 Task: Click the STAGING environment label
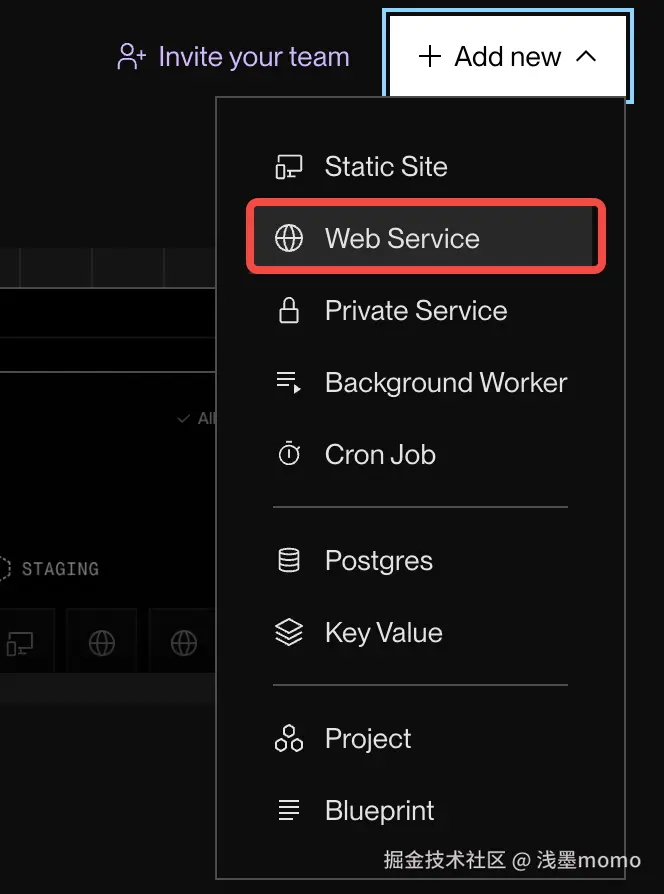(60, 569)
